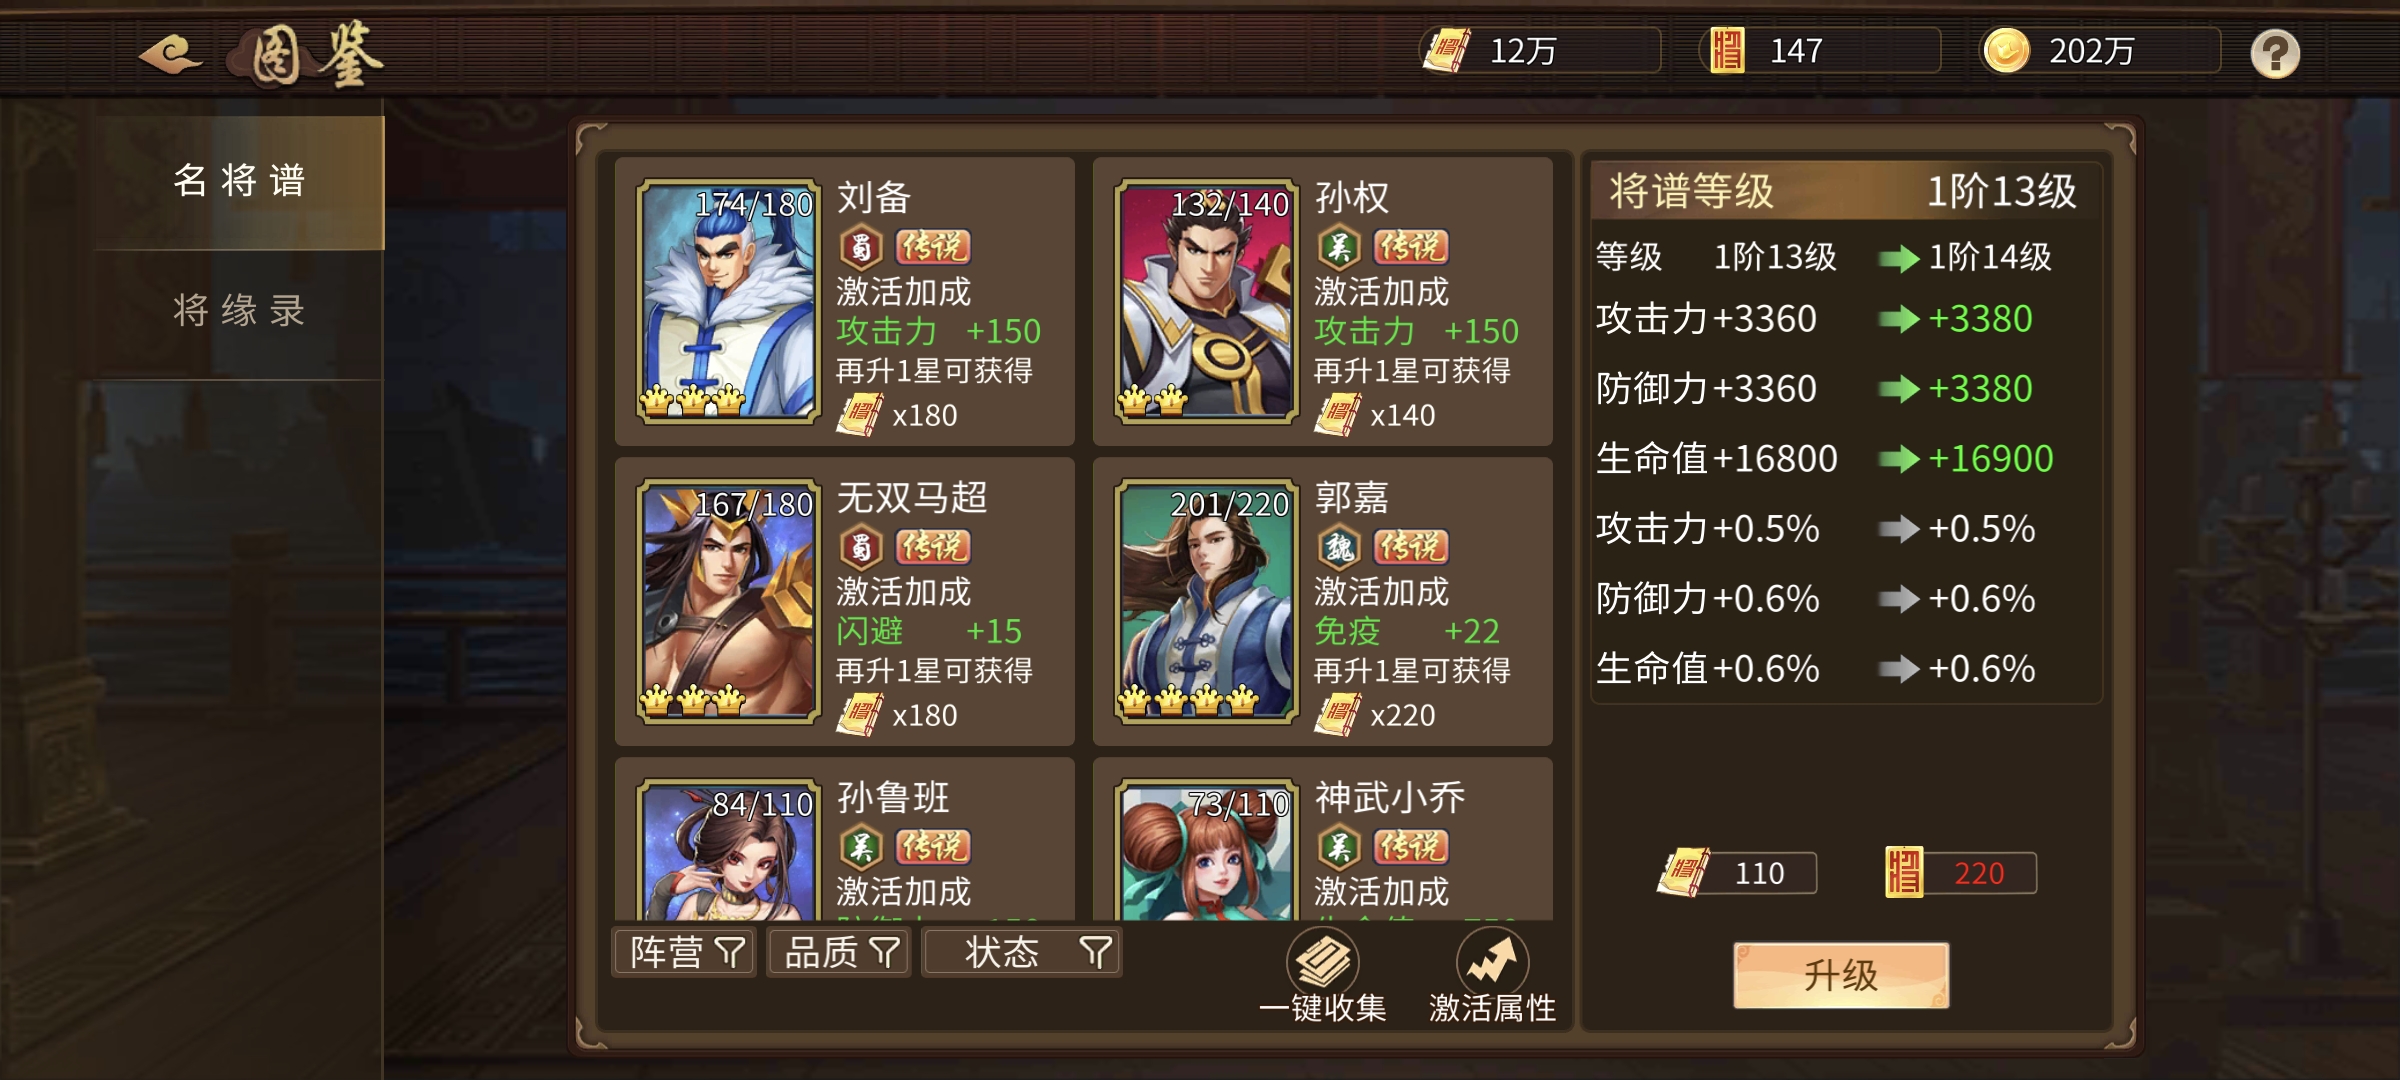Click the 魏 faction badge under 郭嘉

point(1339,546)
